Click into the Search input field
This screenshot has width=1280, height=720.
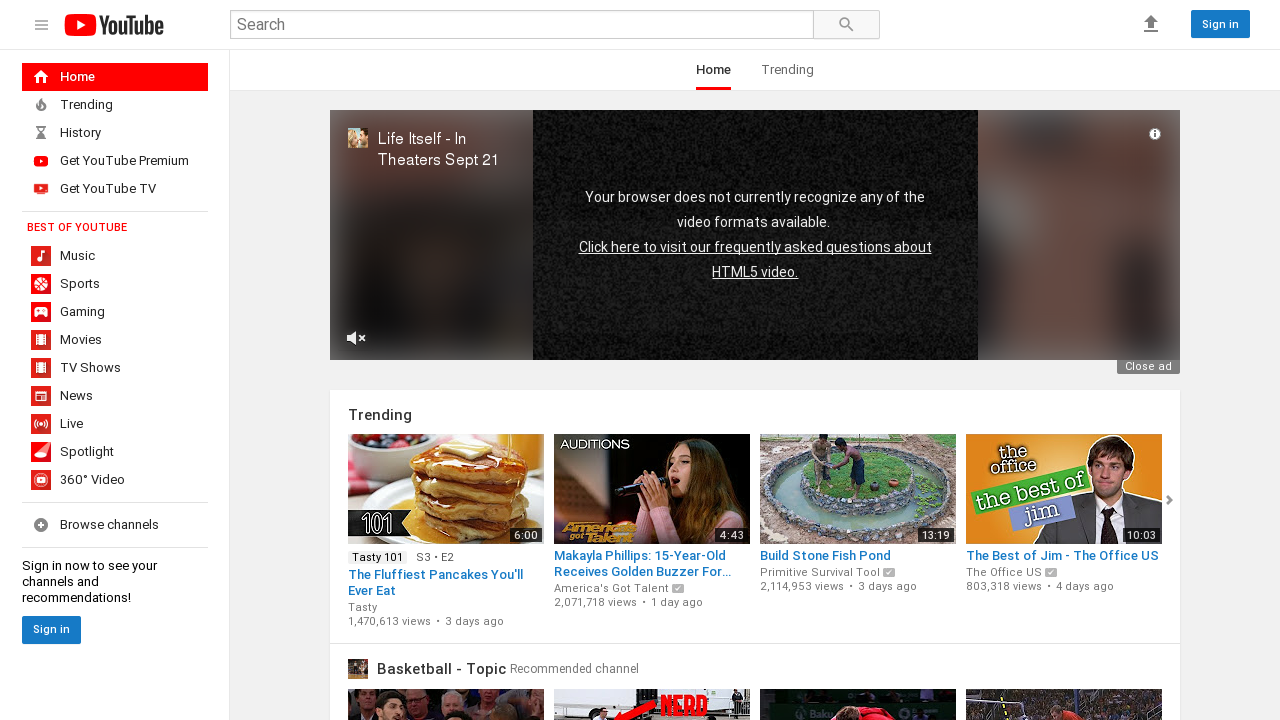522,25
